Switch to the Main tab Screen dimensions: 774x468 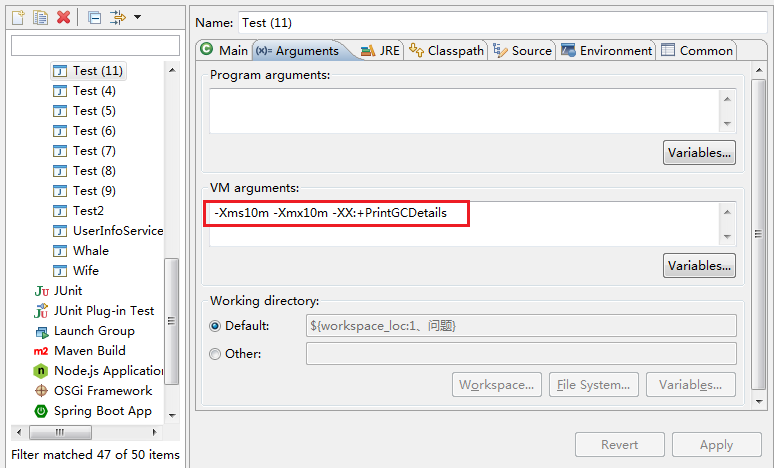click(x=225, y=50)
